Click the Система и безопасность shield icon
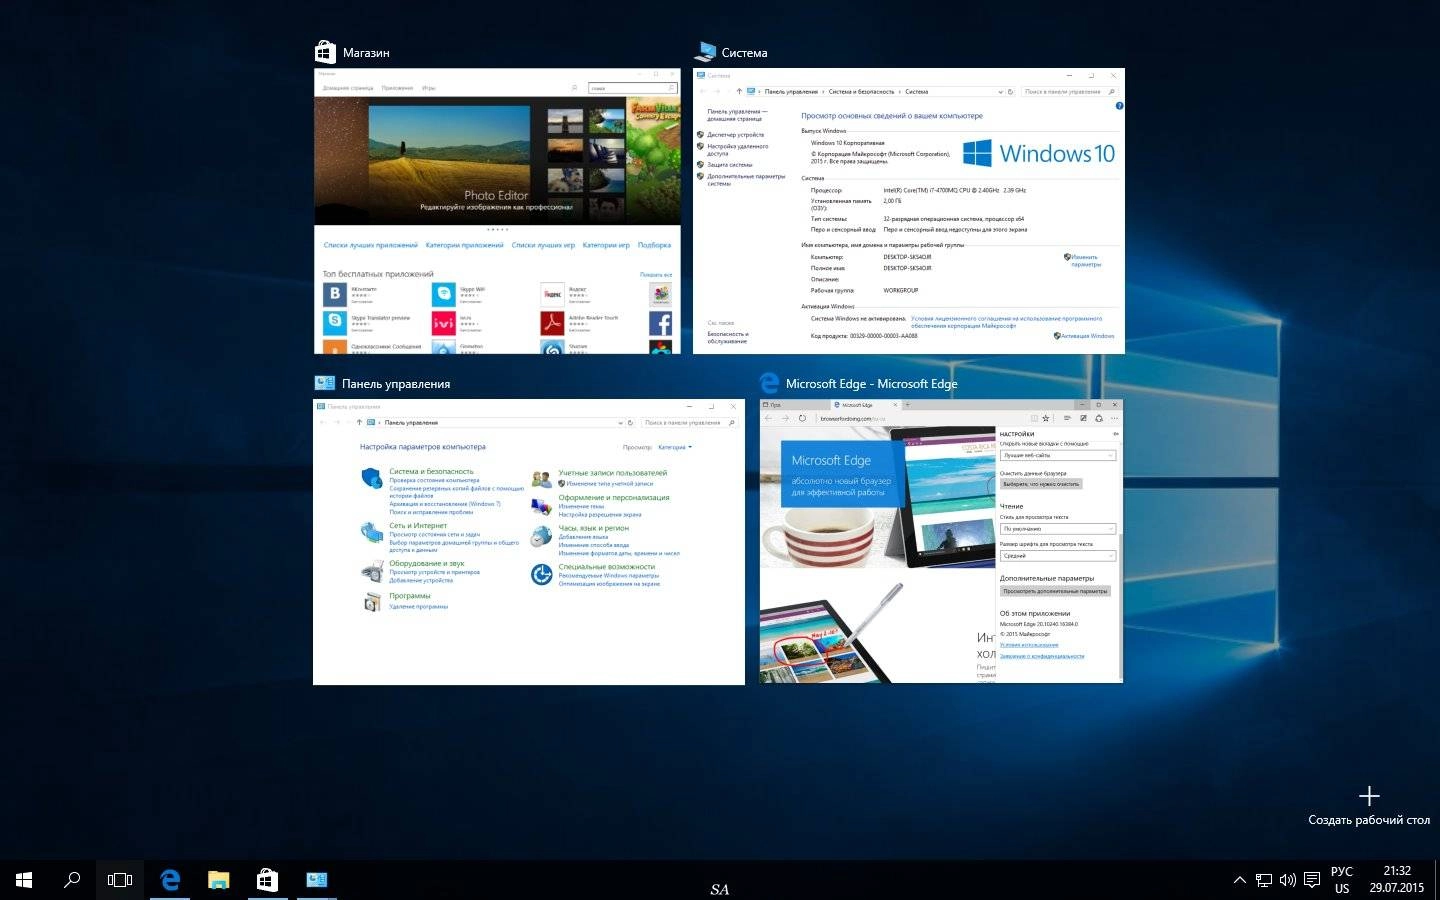The width and height of the screenshot is (1440, 900). click(x=371, y=477)
